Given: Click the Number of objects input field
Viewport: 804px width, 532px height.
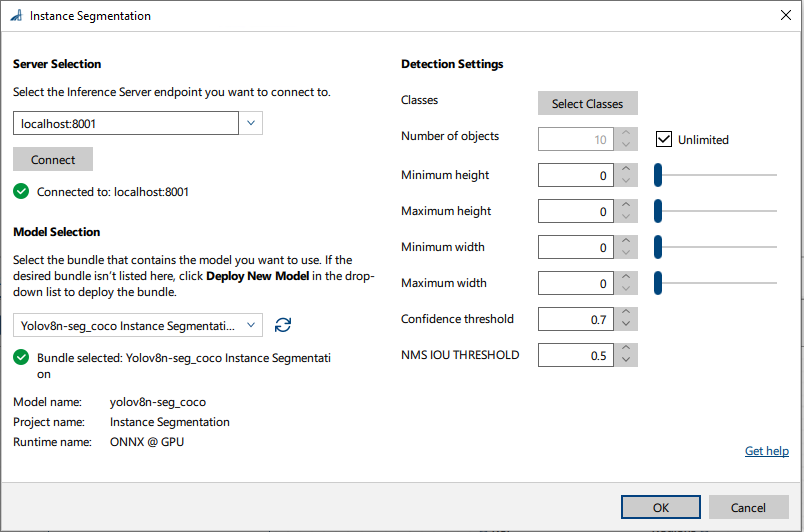Looking at the screenshot, I should [x=575, y=139].
